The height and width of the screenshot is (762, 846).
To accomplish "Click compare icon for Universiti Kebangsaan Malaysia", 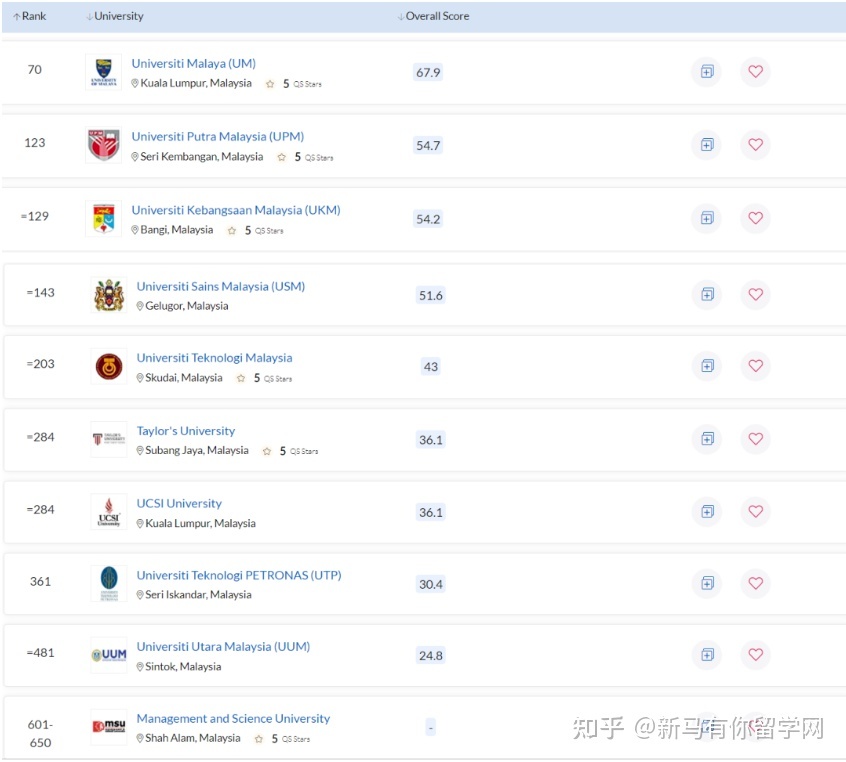I will point(706,218).
